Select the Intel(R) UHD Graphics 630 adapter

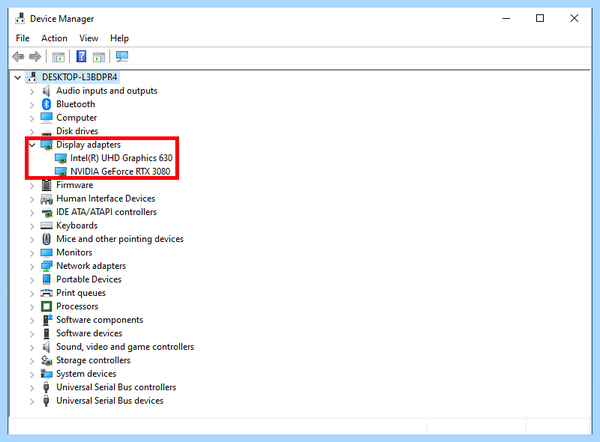pos(121,158)
